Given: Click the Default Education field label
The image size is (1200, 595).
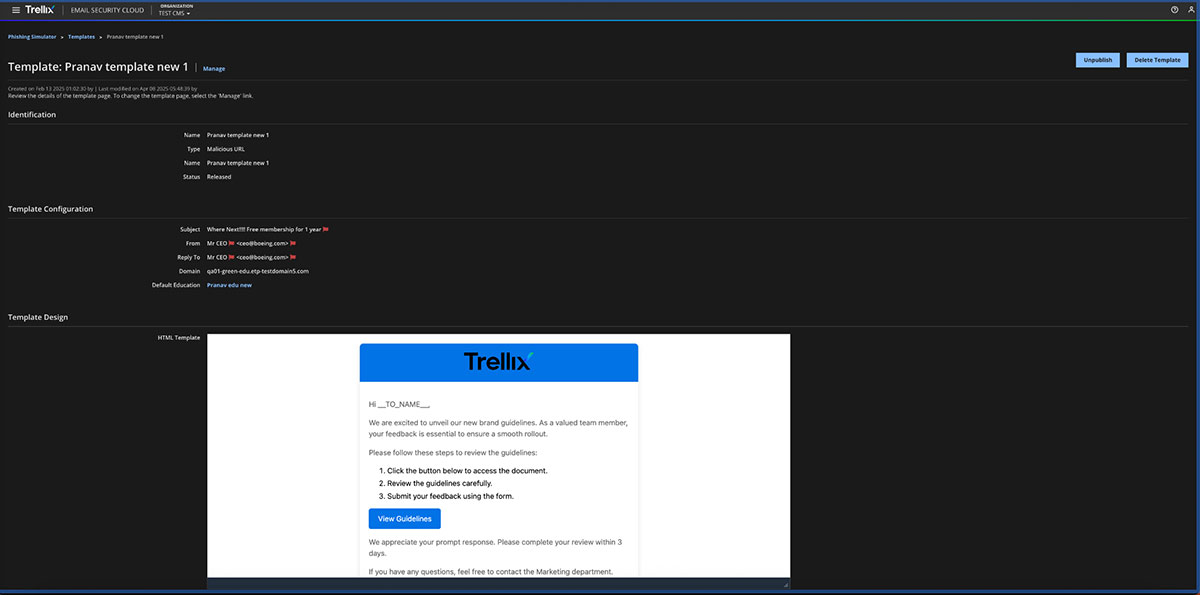Looking at the screenshot, I should (x=176, y=285).
